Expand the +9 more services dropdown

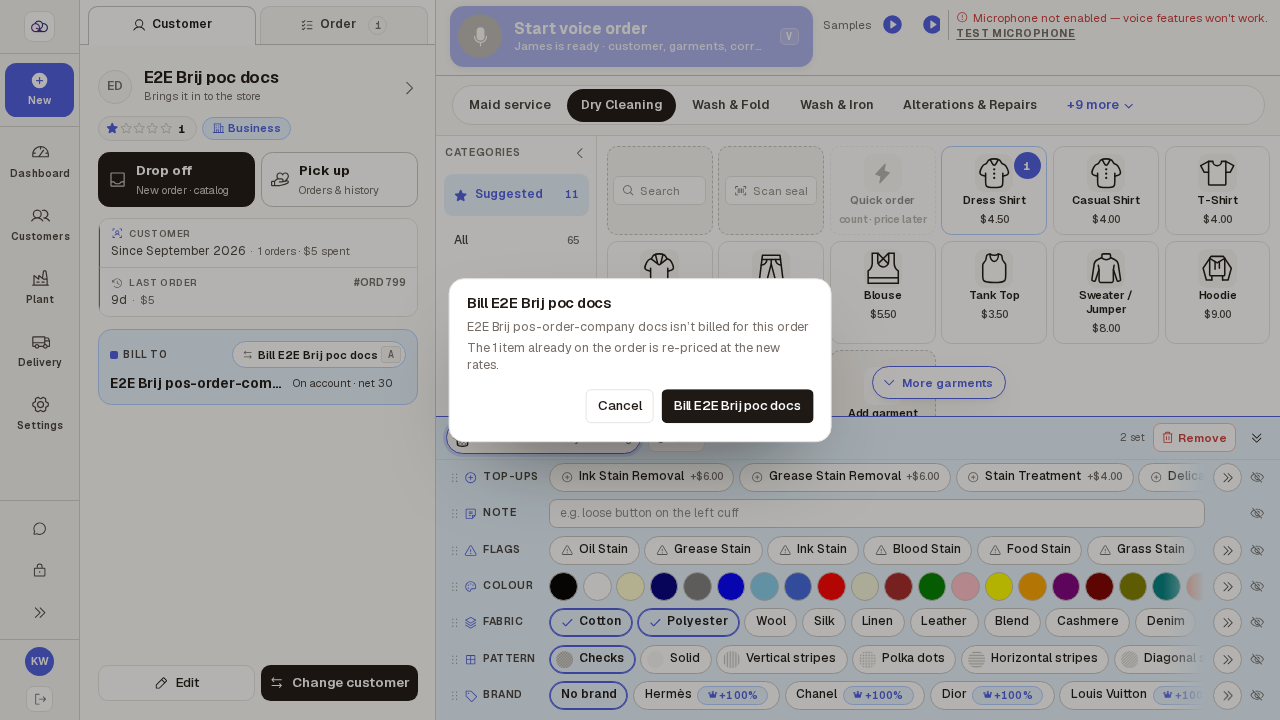click(x=1100, y=105)
